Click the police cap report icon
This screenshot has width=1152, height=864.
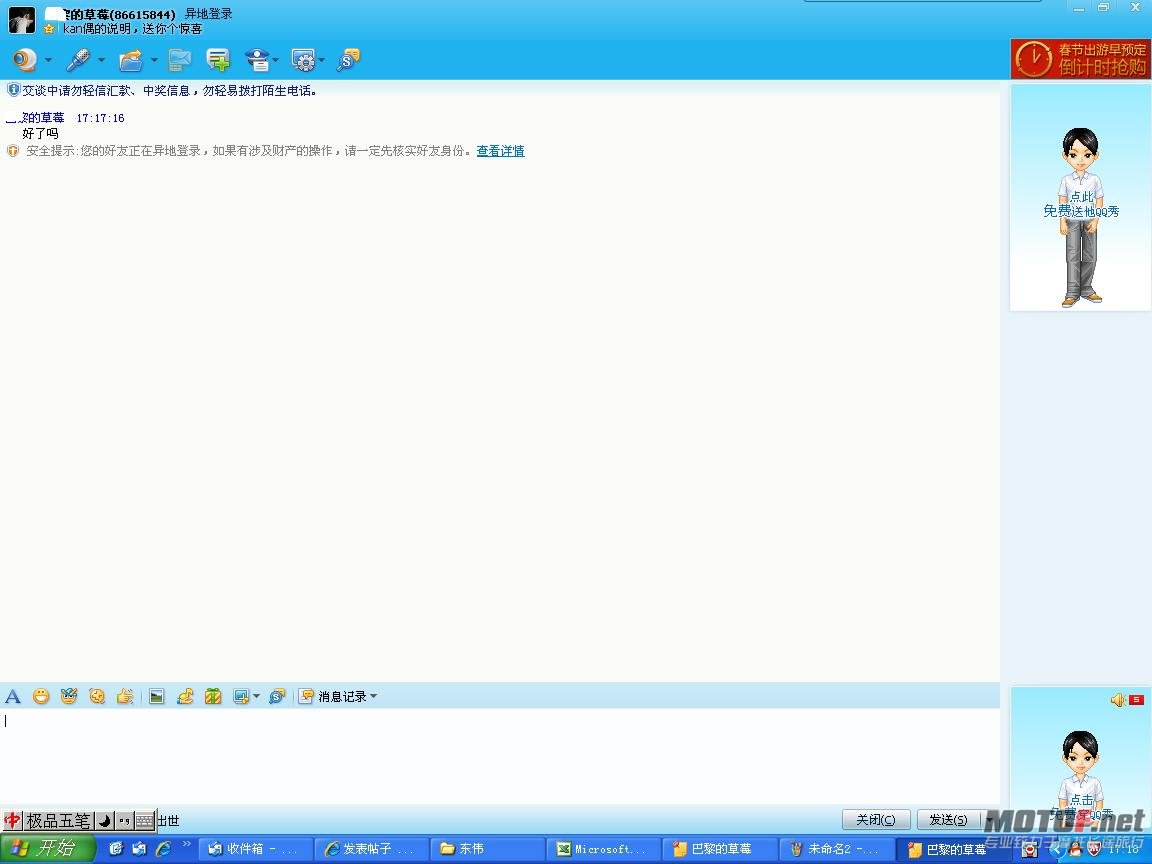tap(258, 60)
